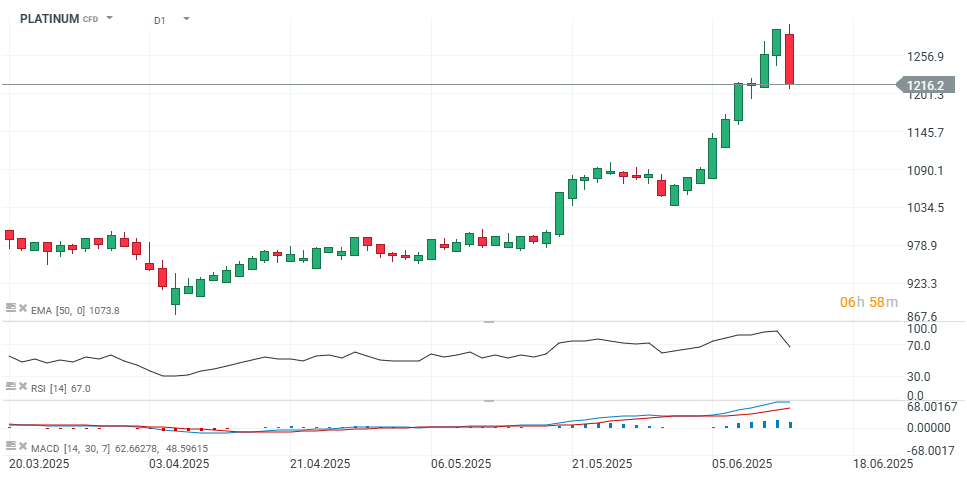
Task: Click the 21.05.2025 date label
Action: [x=605, y=464]
